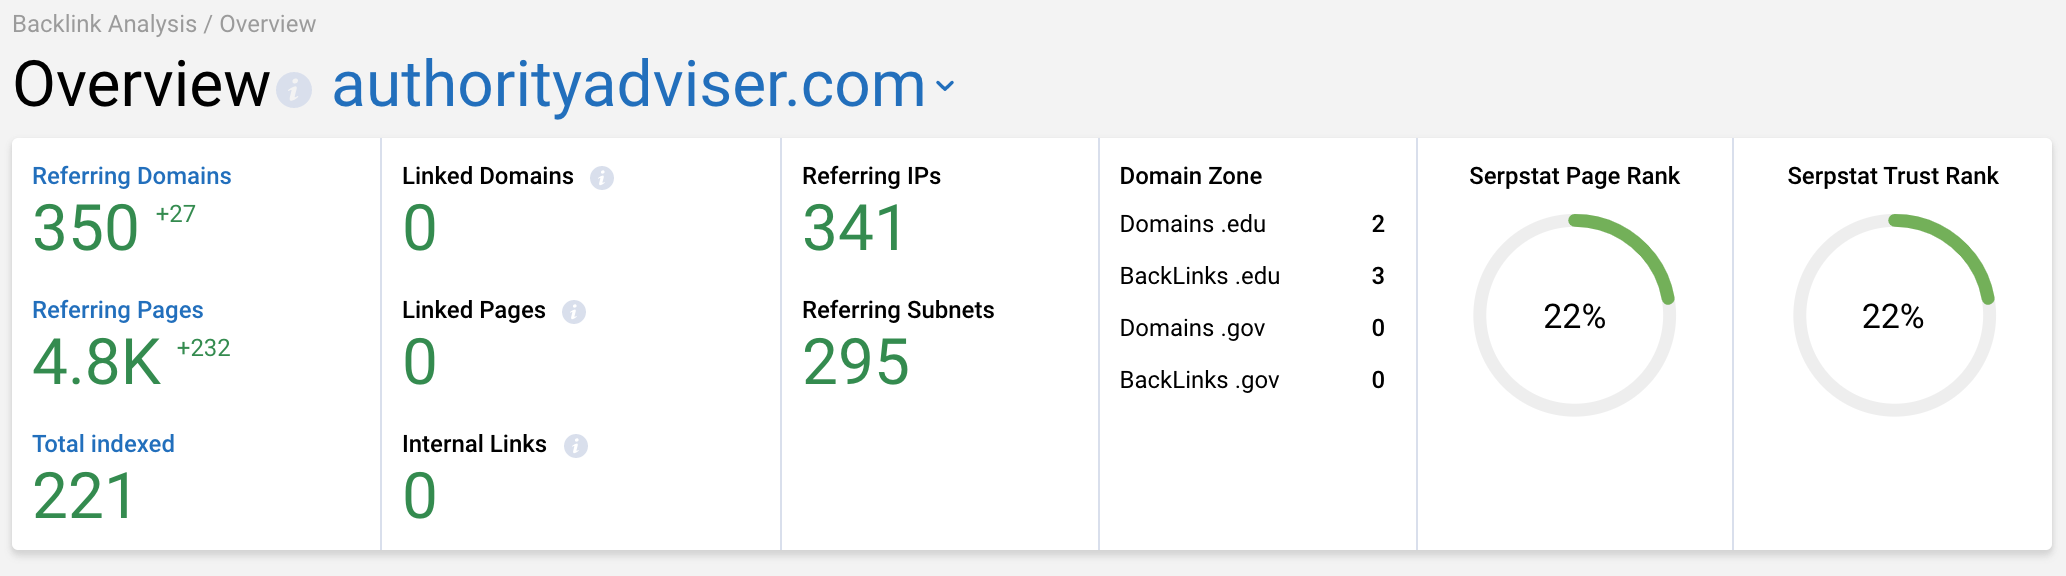2066x576 pixels.
Task: Click the authorityadviser.com domain name
Action: click(x=629, y=85)
